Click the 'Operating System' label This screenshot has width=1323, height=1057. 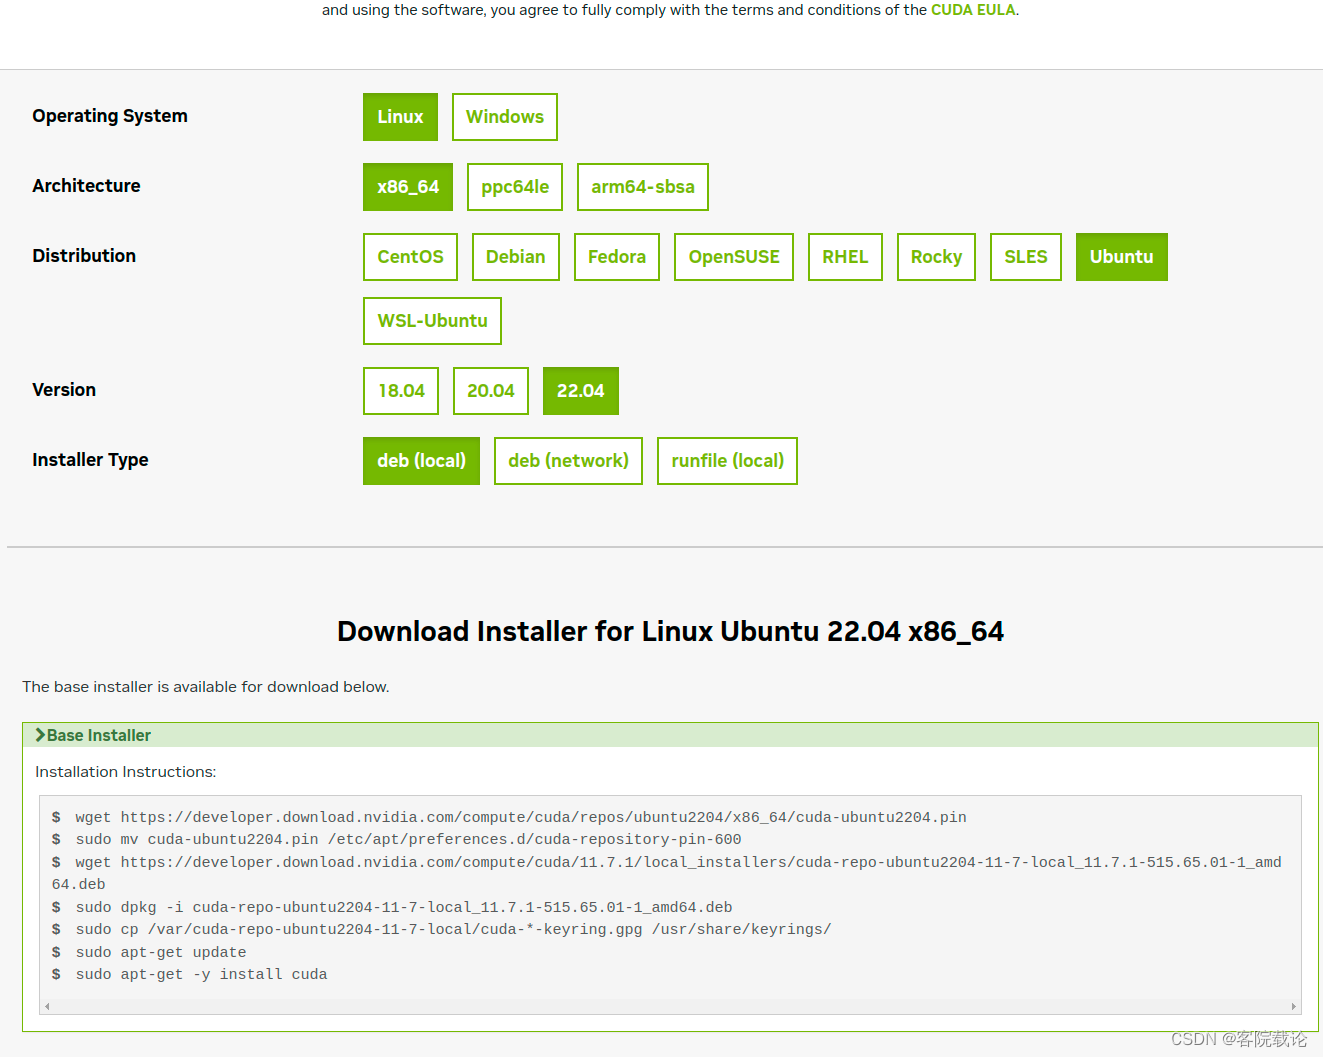[x=110, y=116]
